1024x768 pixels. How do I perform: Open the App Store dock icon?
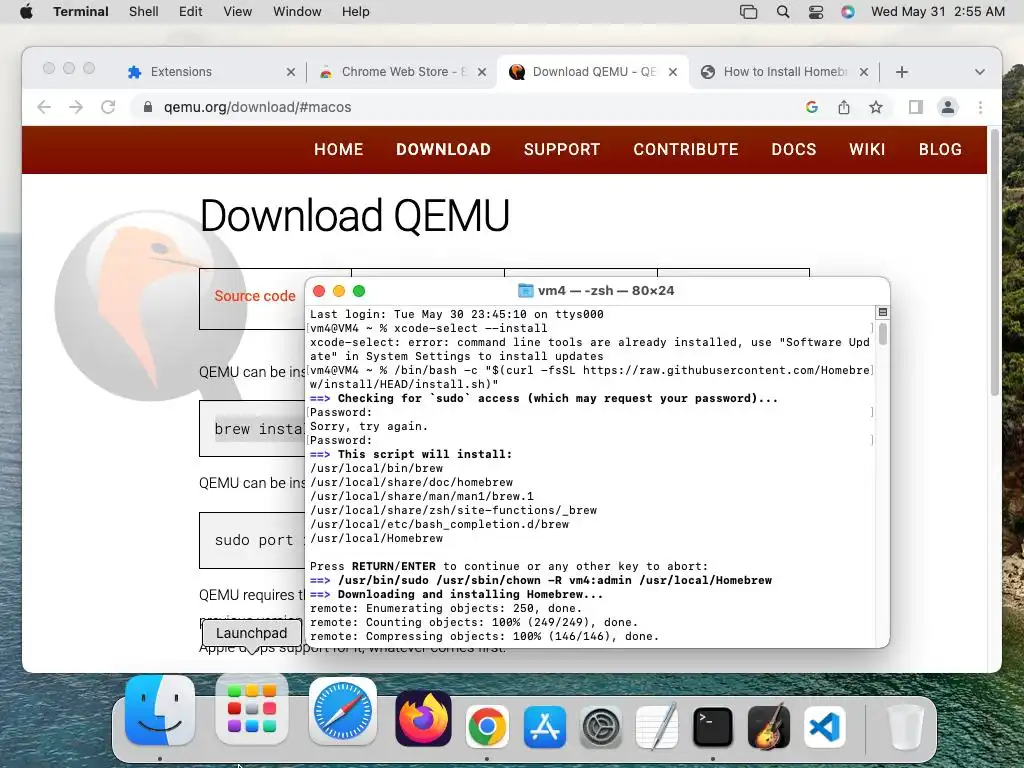click(545, 726)
